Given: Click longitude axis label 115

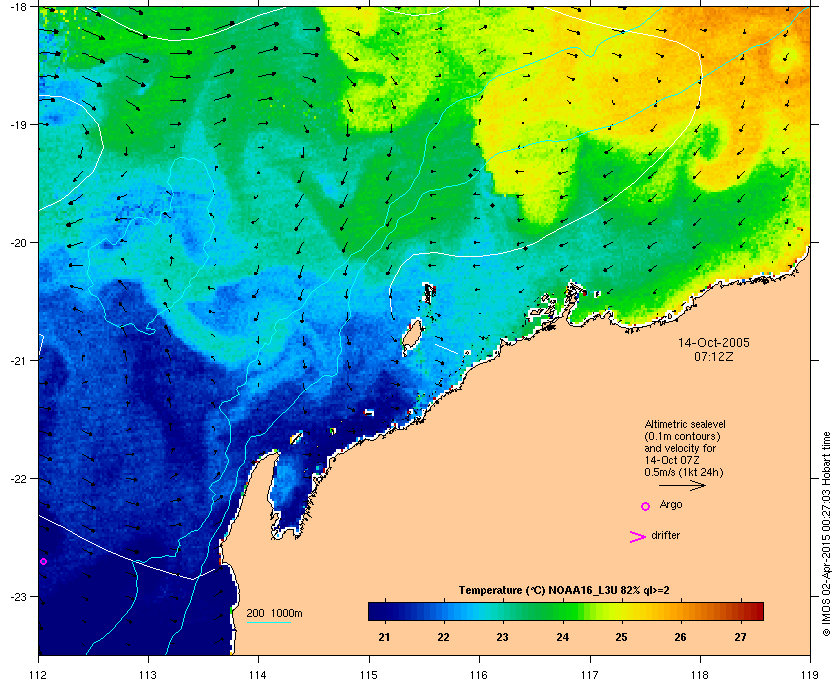Looking at the screenshot, I should pos(369,675).
